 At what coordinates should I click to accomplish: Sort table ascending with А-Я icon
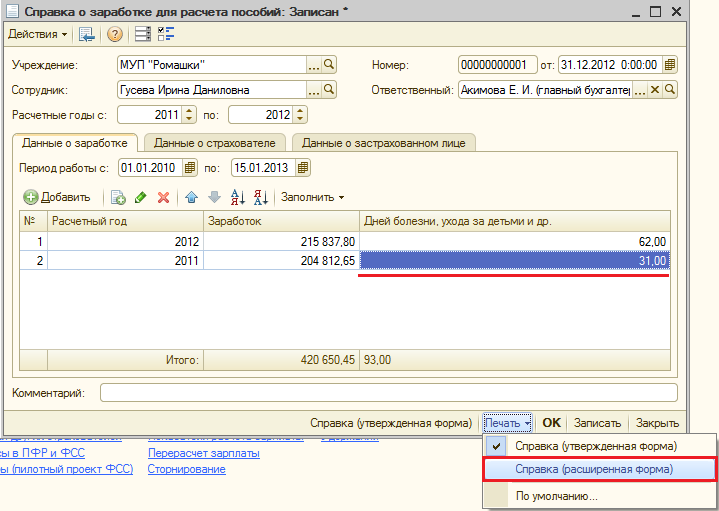238,197
